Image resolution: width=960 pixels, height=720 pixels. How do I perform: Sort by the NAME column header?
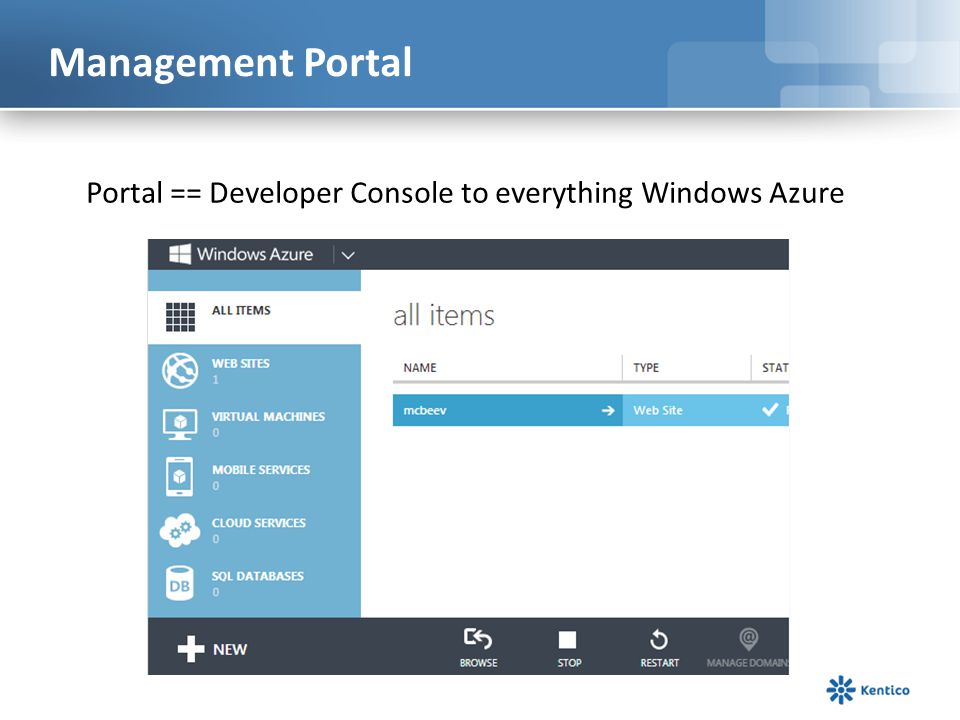420,367
